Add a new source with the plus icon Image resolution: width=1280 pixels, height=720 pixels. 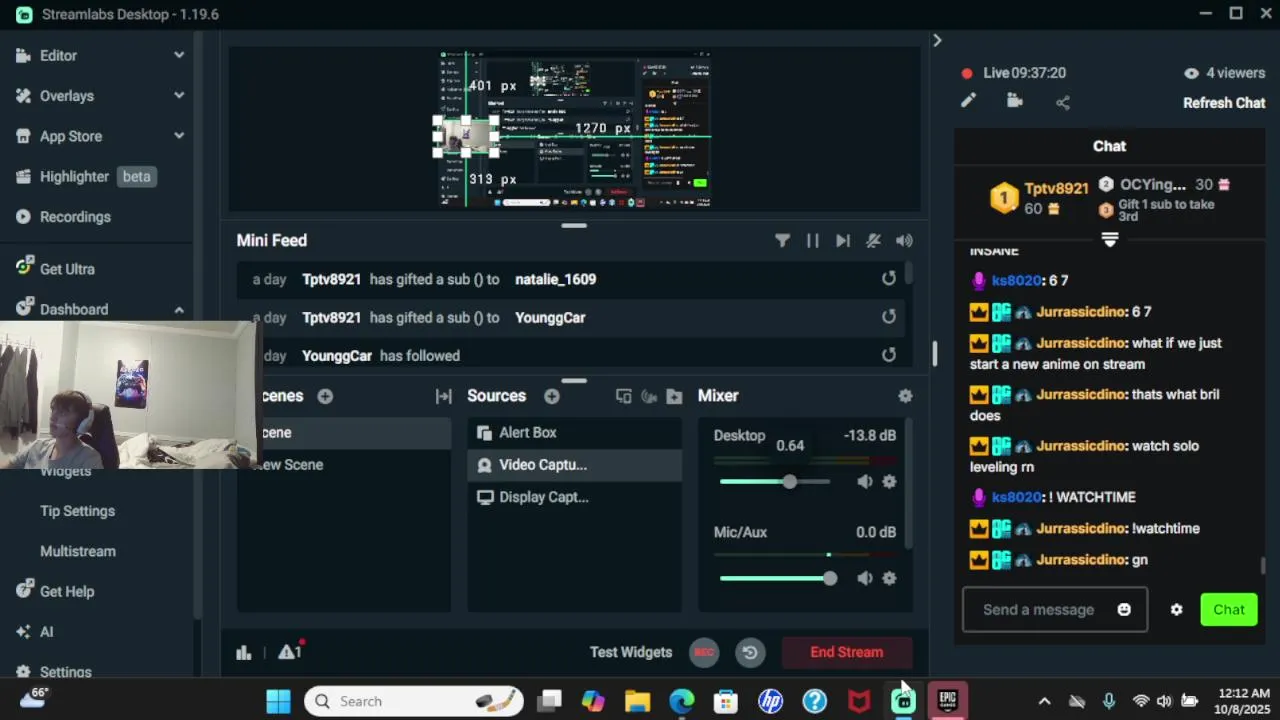click(552, 396)
